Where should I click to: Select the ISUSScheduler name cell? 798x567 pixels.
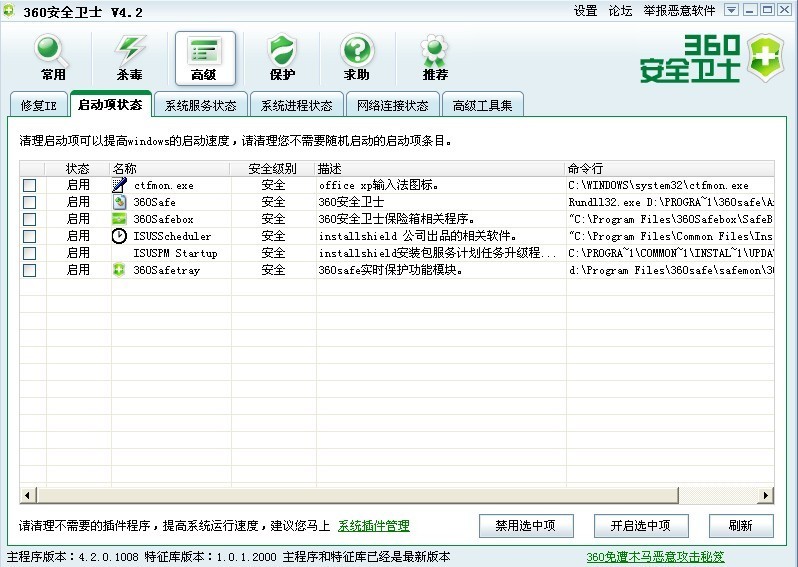[172, 236]
